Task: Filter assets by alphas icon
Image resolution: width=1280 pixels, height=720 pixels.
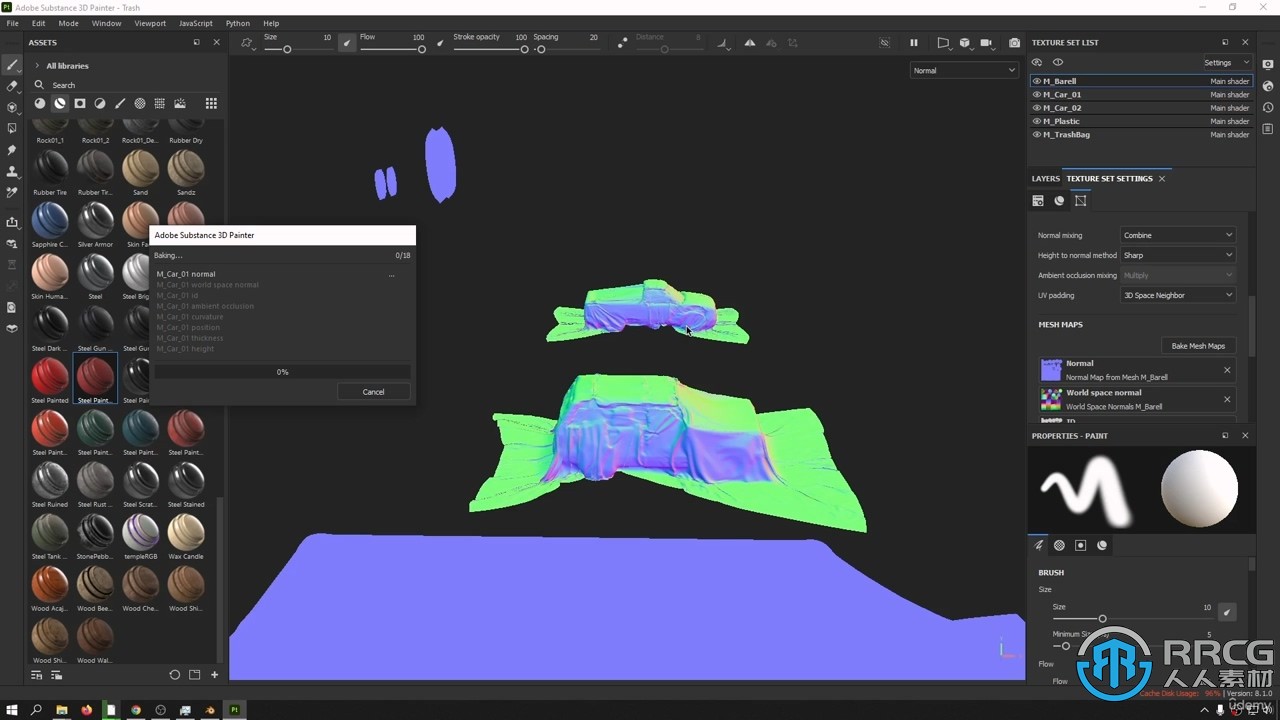Action: click(x=140, y=103)
